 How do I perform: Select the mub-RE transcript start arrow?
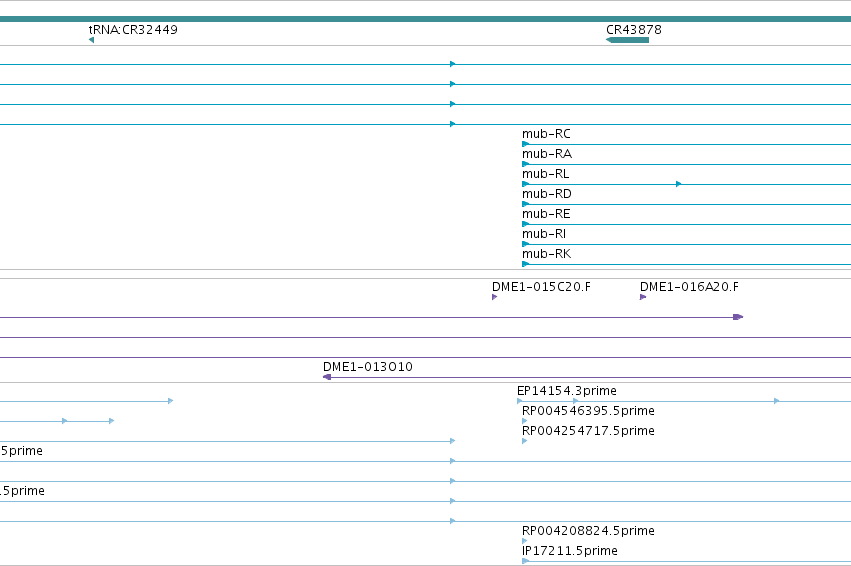(525, 225)
